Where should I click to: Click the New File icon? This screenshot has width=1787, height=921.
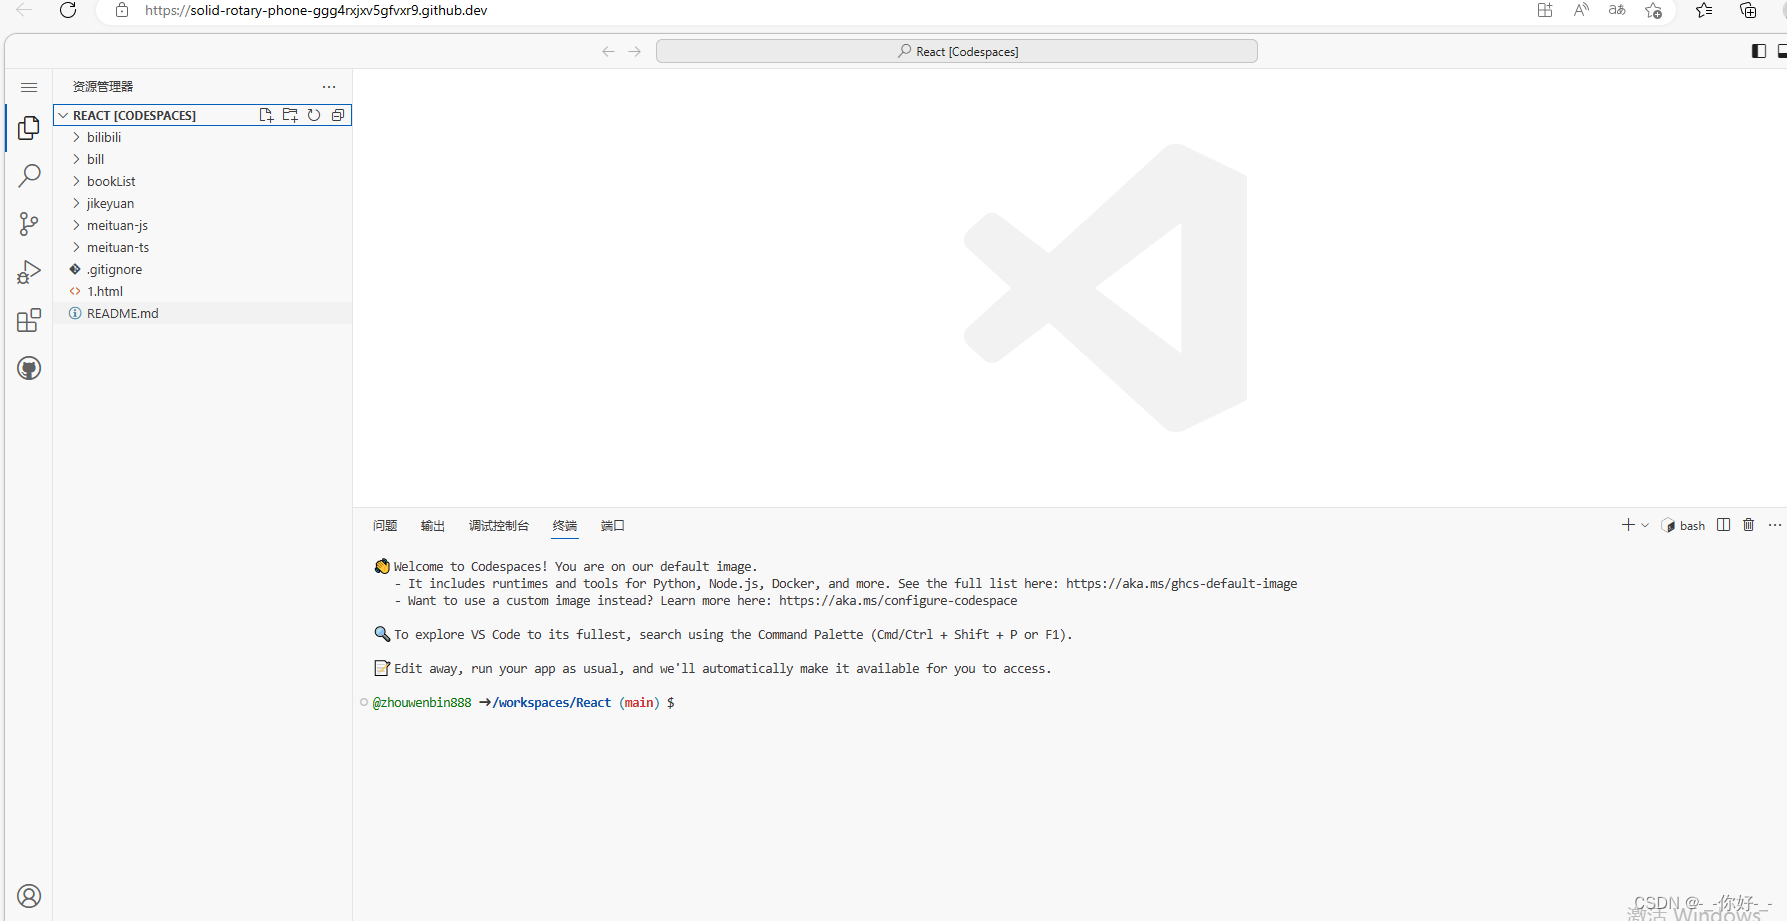pyautogui.click(x=266, y=115)
